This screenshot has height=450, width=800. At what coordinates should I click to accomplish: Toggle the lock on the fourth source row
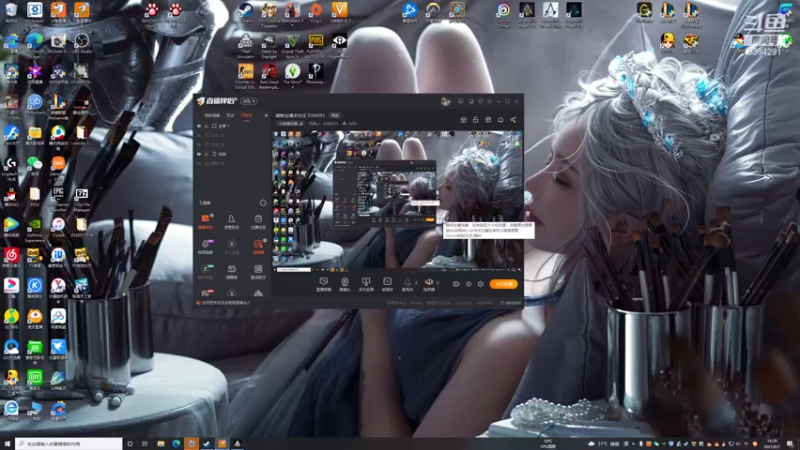(207, 154)
